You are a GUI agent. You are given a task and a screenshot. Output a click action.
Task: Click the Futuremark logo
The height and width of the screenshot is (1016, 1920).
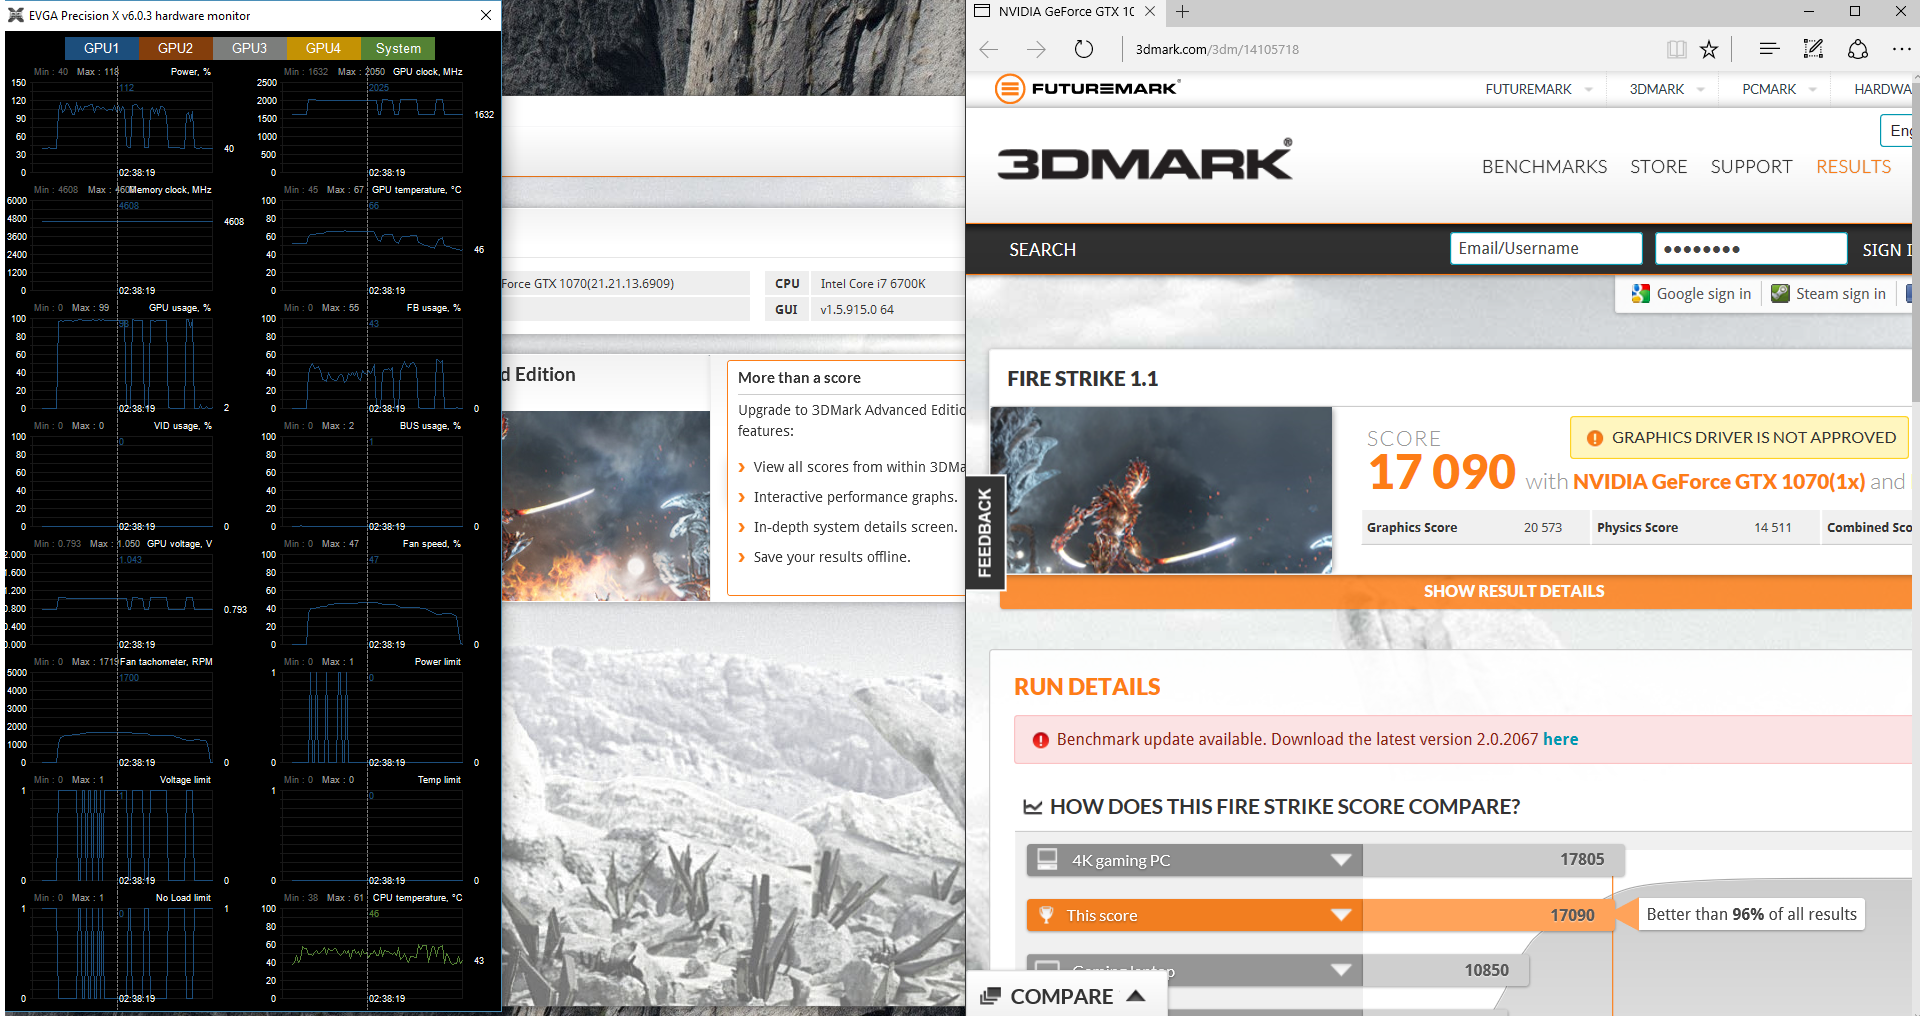click(x=1088, y=89)
